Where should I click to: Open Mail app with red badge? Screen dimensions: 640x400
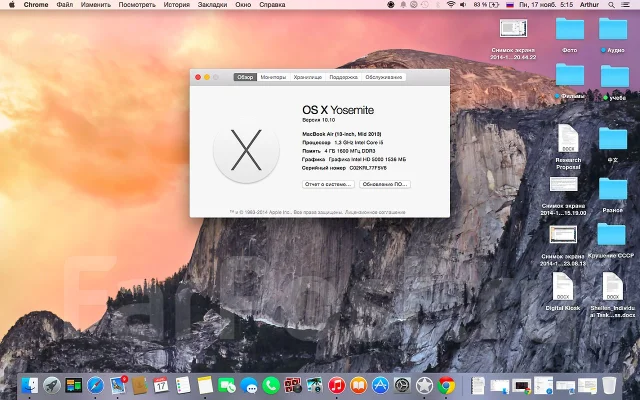118,385
